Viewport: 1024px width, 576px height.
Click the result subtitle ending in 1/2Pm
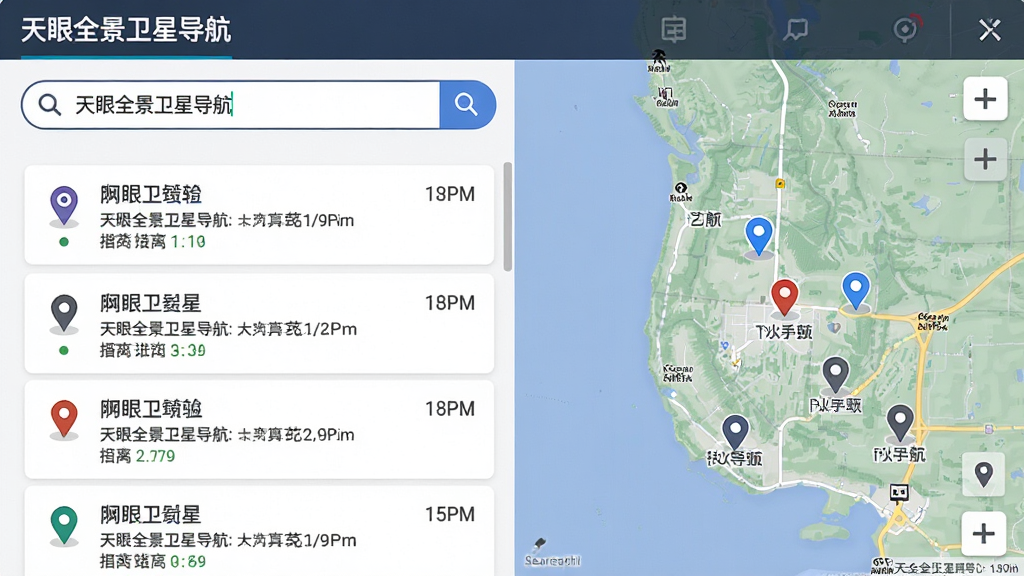tap(229, 328)
